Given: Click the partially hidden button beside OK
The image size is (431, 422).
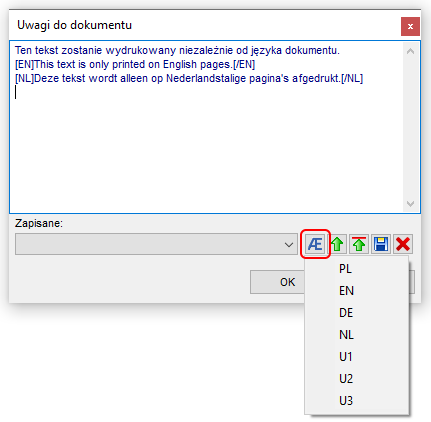Looking at the screenshot, I should [x=412, y=282].
